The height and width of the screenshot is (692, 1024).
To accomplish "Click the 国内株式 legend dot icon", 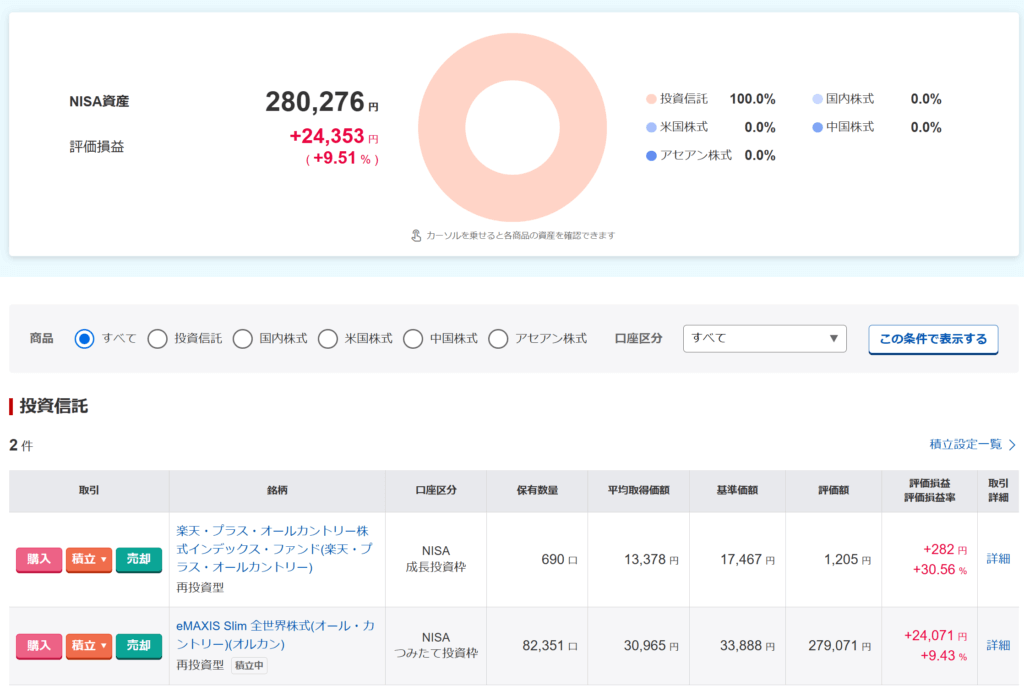I will (817, 99).
